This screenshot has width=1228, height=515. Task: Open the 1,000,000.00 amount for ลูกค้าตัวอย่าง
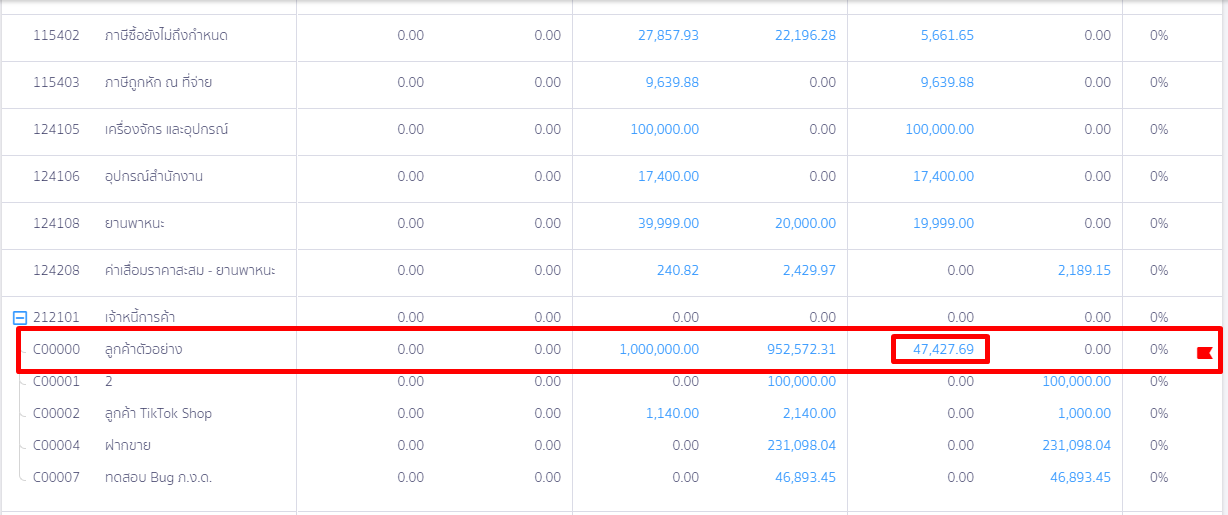tap(659, 350)
